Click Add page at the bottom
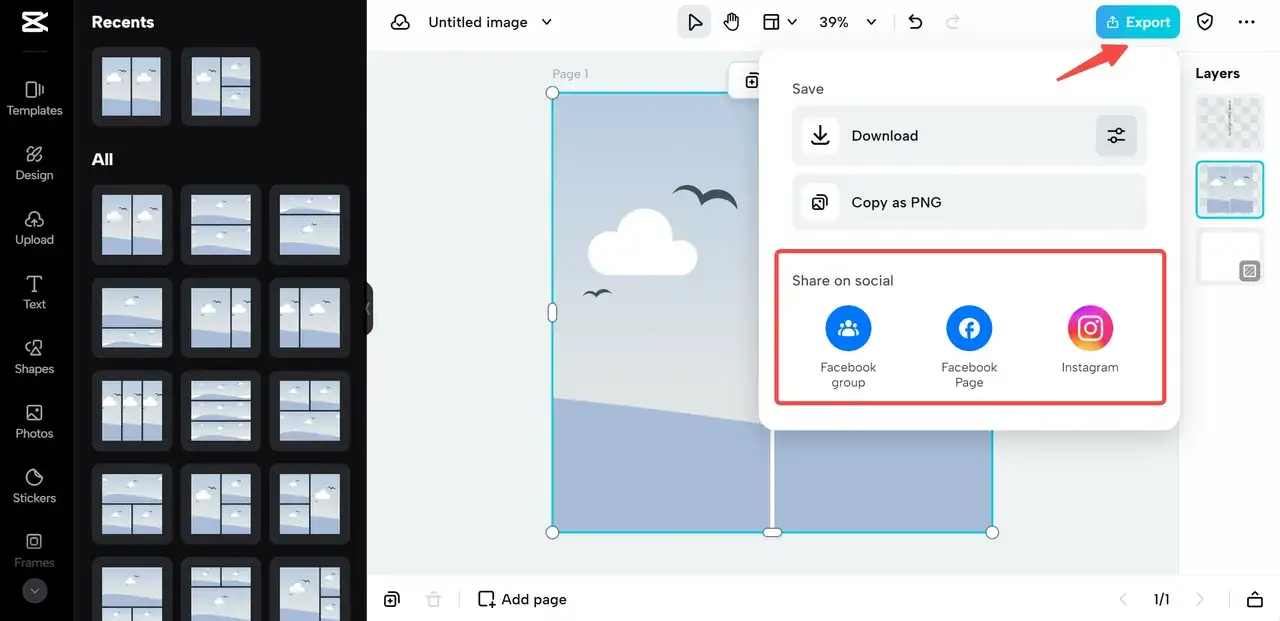Viewport: 1280px width, 621px height. (x=522, y=599)
